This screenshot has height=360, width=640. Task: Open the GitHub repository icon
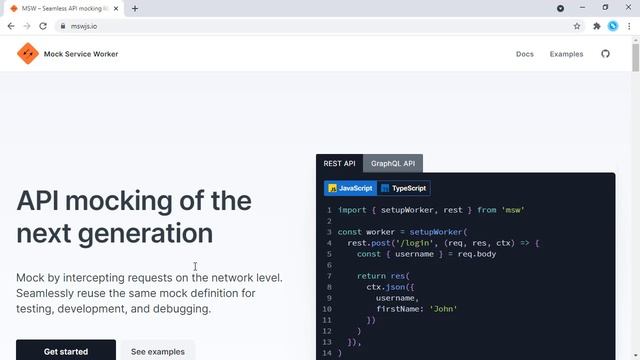[605, 54]
